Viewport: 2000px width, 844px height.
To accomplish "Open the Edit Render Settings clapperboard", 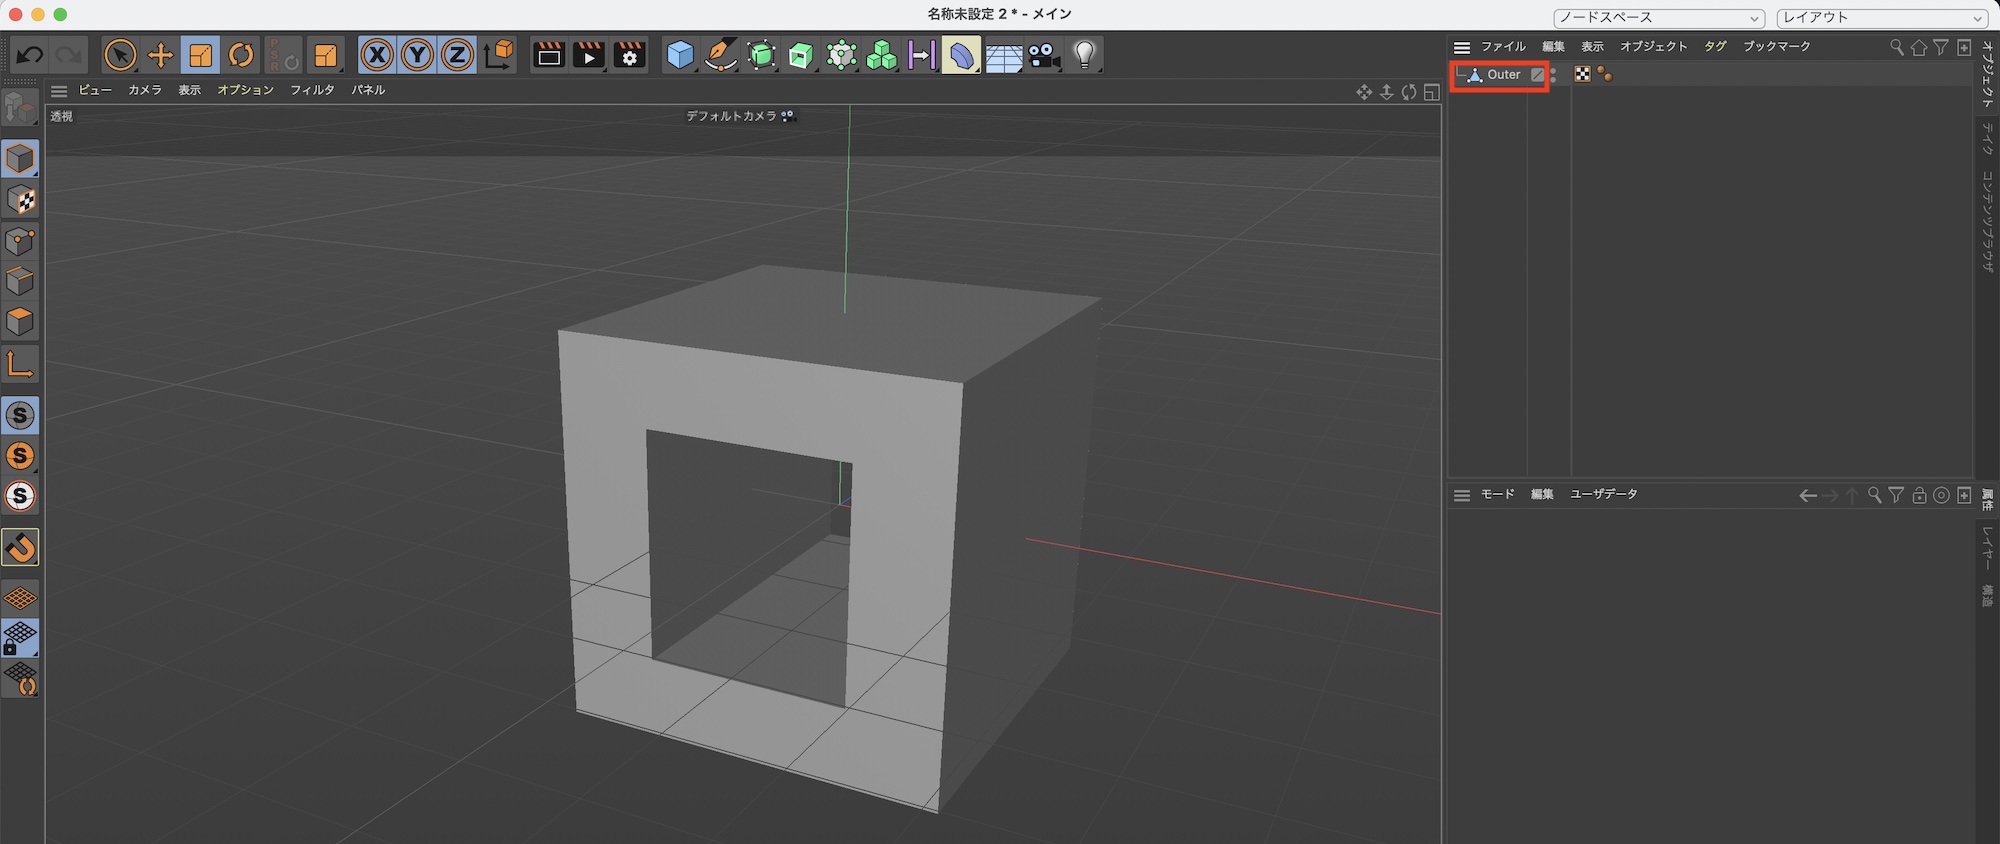I will pyautogui.click(x=629, y=55).
